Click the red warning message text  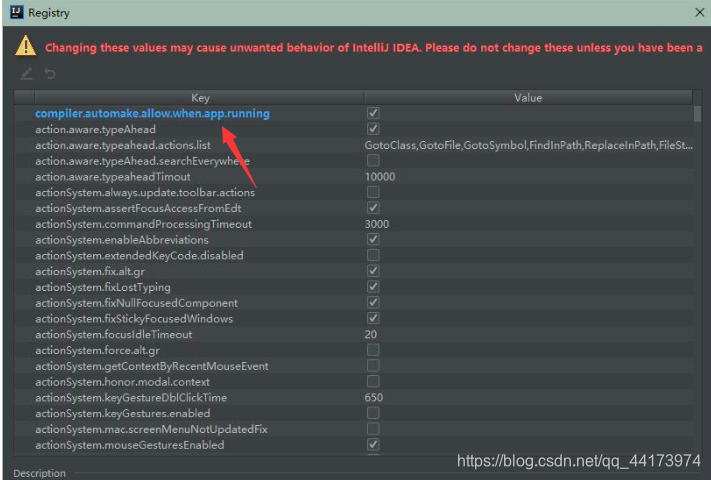coord(374,48)
